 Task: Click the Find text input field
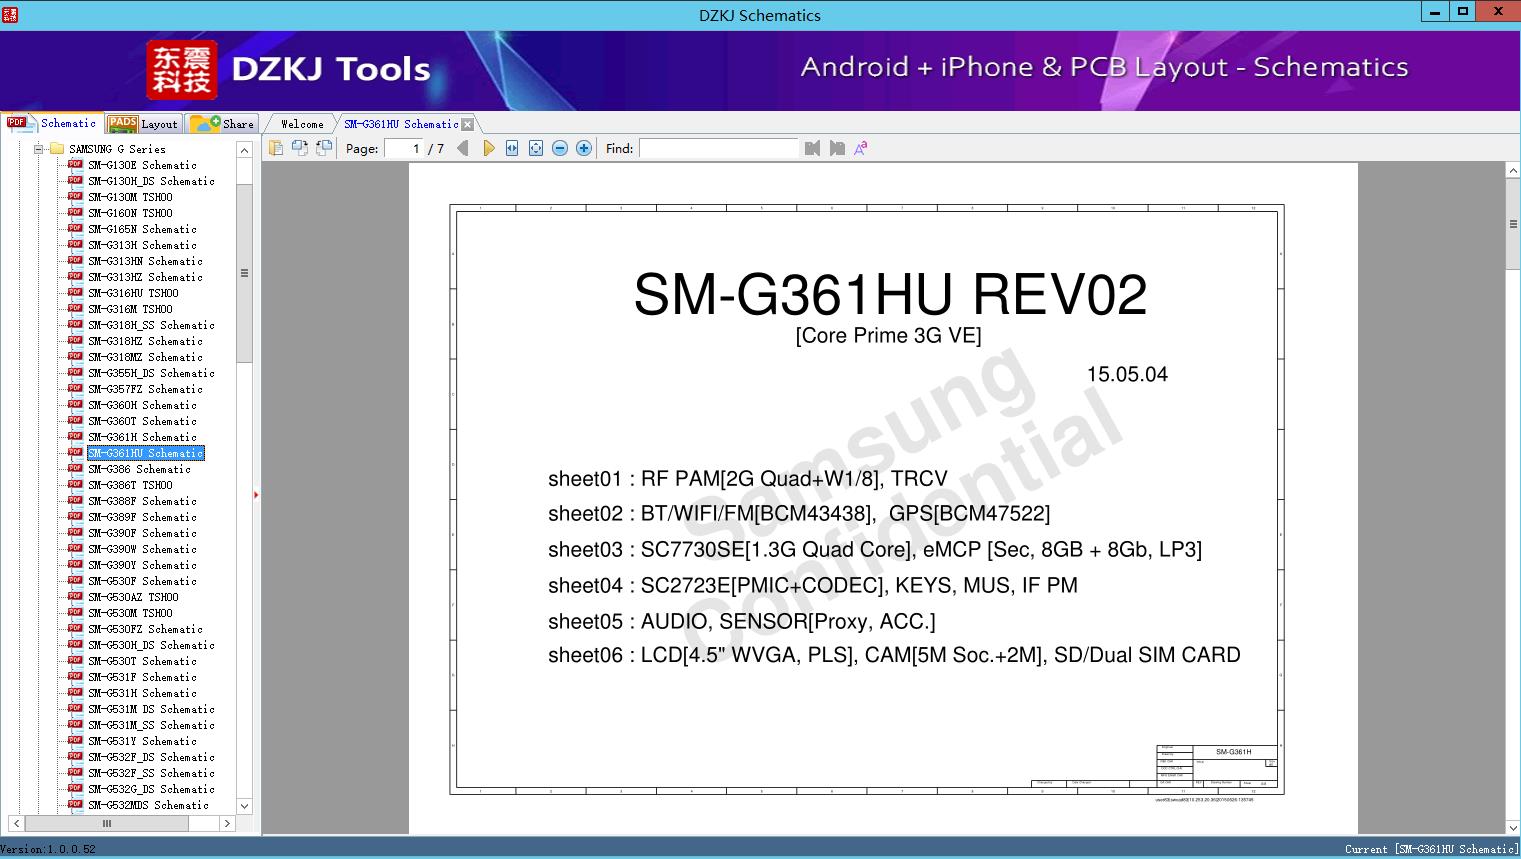719,148
